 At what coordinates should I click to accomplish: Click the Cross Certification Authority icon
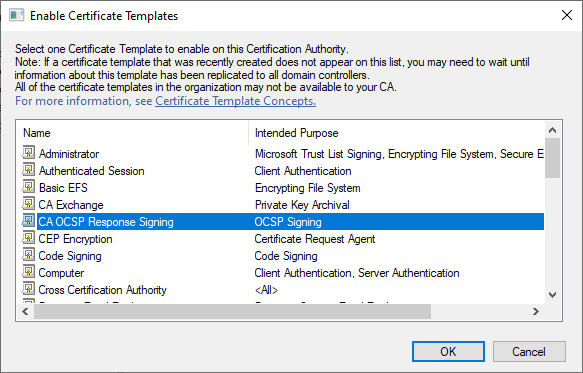(28, 289)
